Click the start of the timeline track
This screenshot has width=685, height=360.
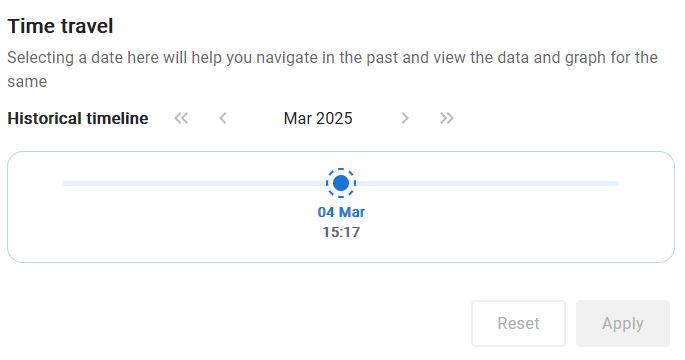click(x=65, y=183)
